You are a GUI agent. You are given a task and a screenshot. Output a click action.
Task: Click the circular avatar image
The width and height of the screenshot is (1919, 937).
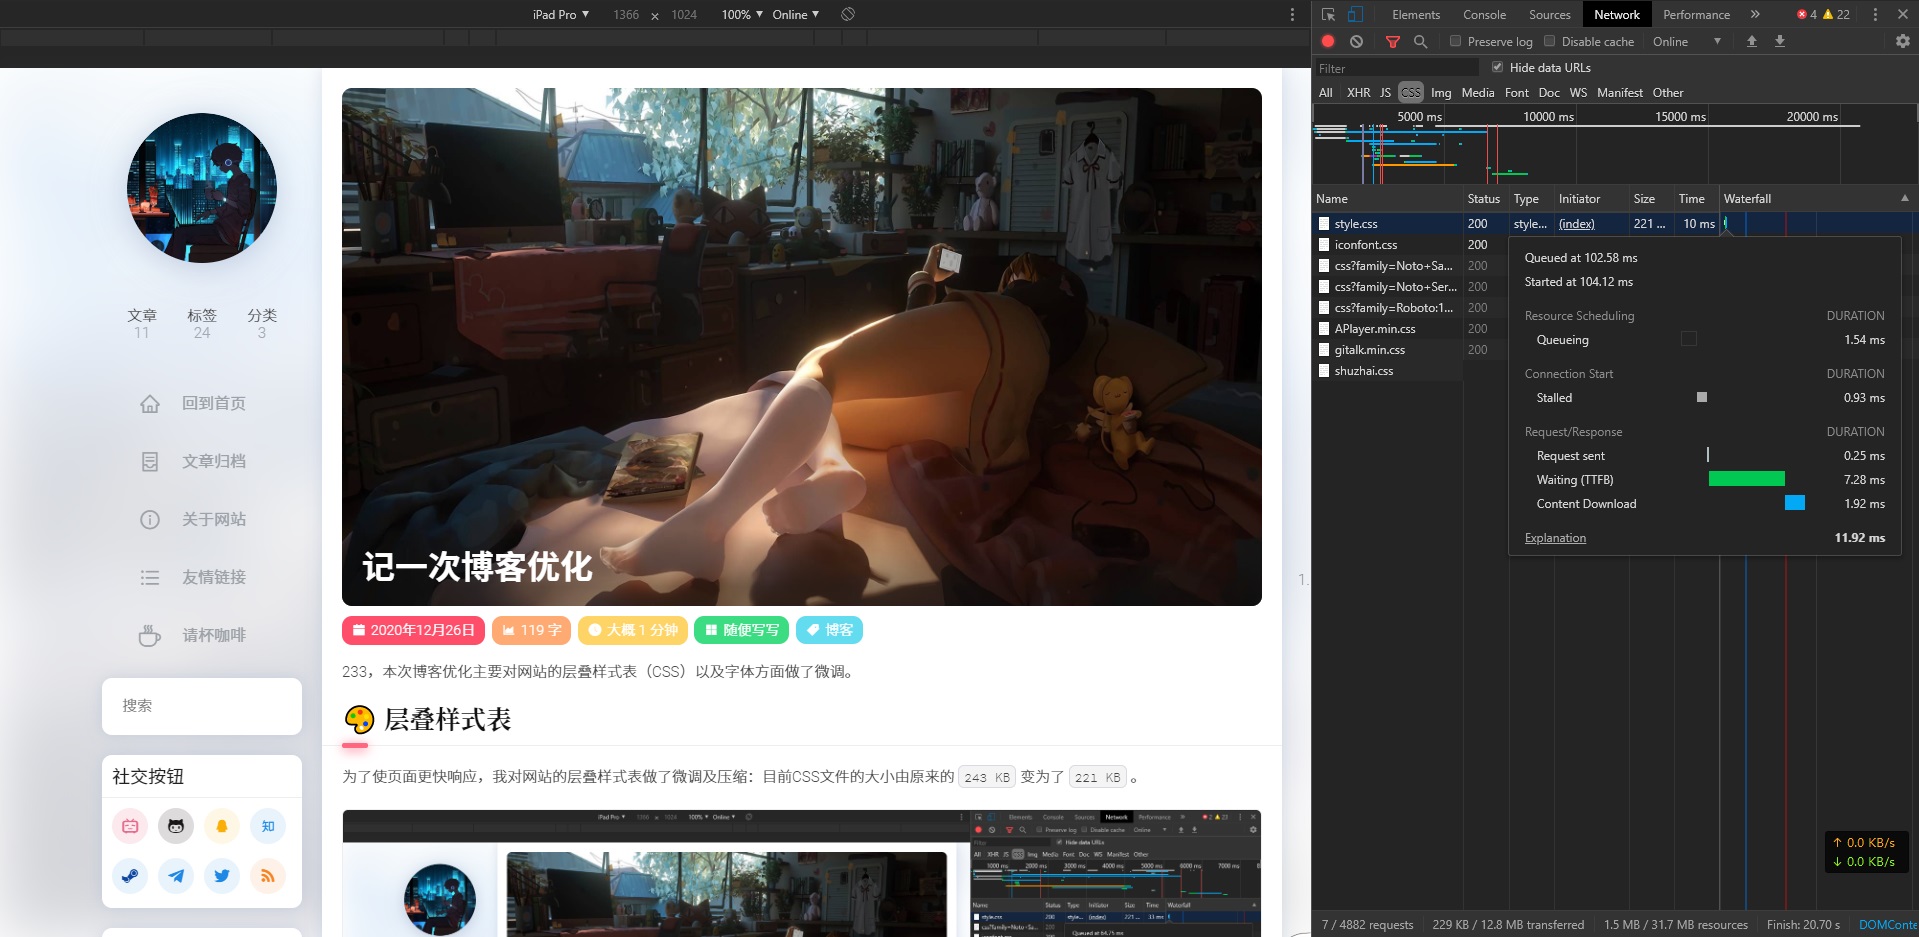click(x=202, y=188)
